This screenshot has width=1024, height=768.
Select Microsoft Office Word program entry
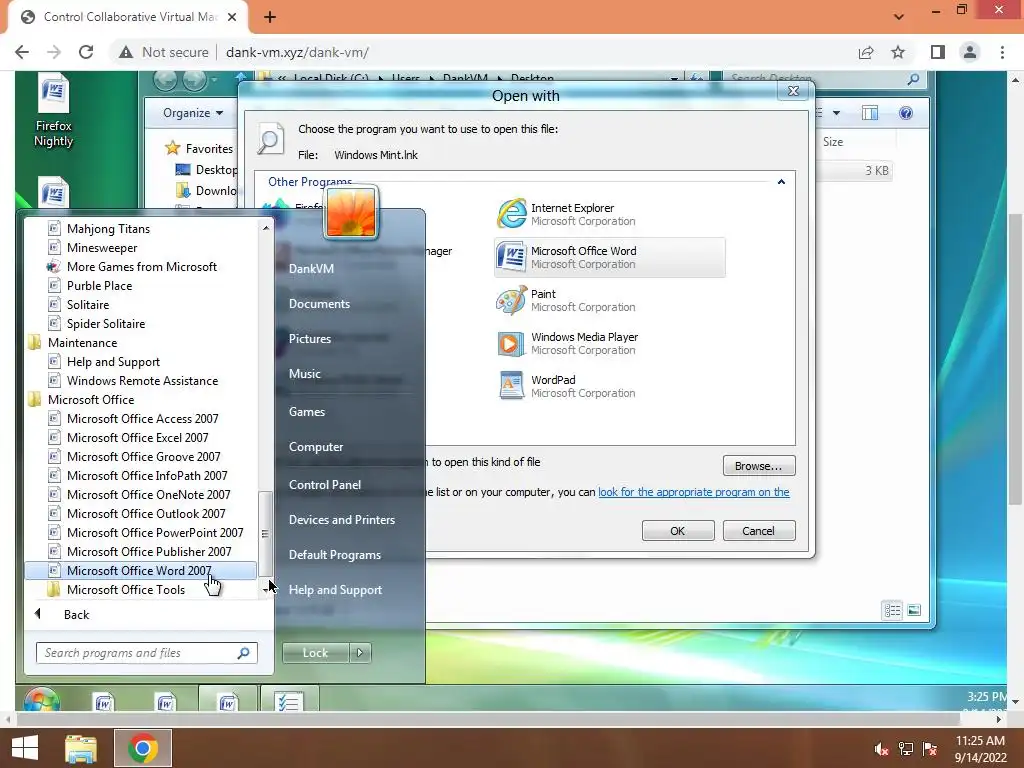coord(609,257)
